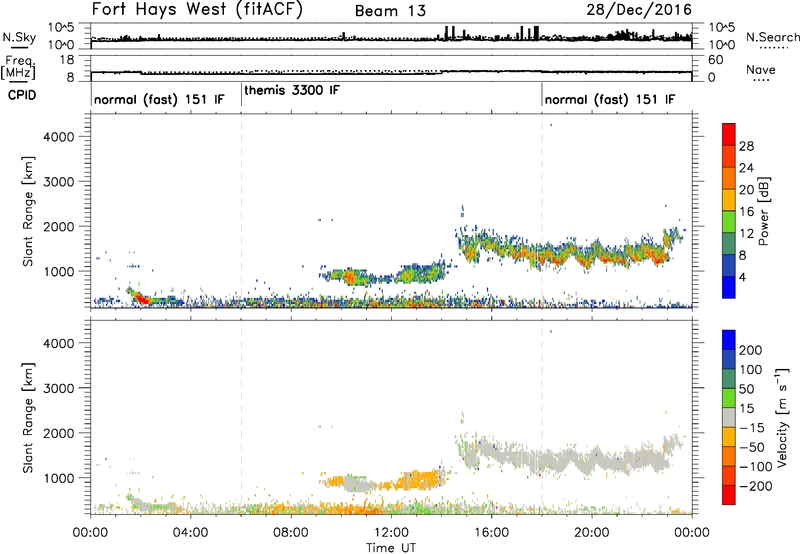The width and height of the screenshot is (800, 554).
Task: Click the first "normal (fast) 151 IF" label starting at 00:00
Action: click(159, 99)
